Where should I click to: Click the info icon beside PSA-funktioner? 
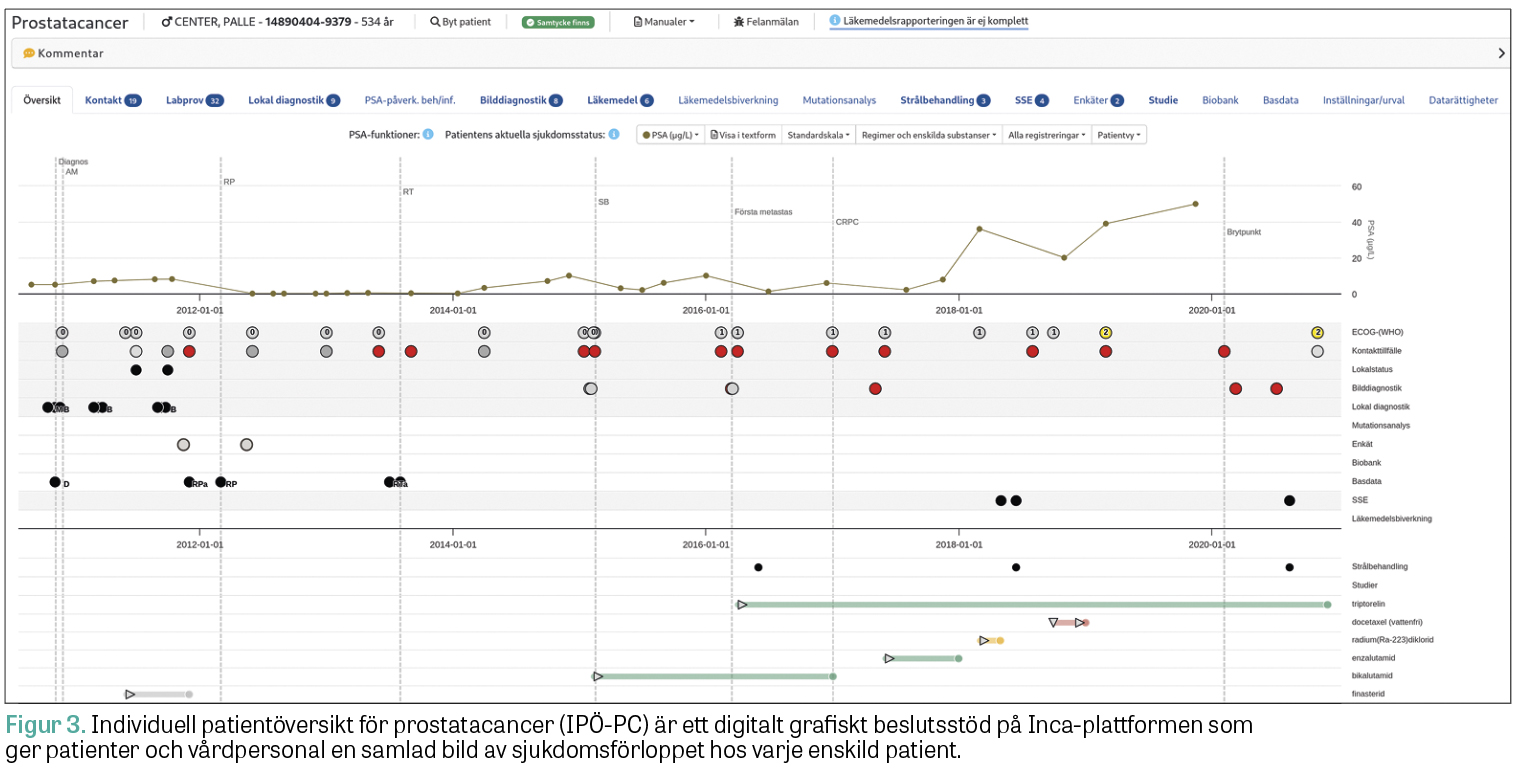pyautogui.click(x=428, y=134)
